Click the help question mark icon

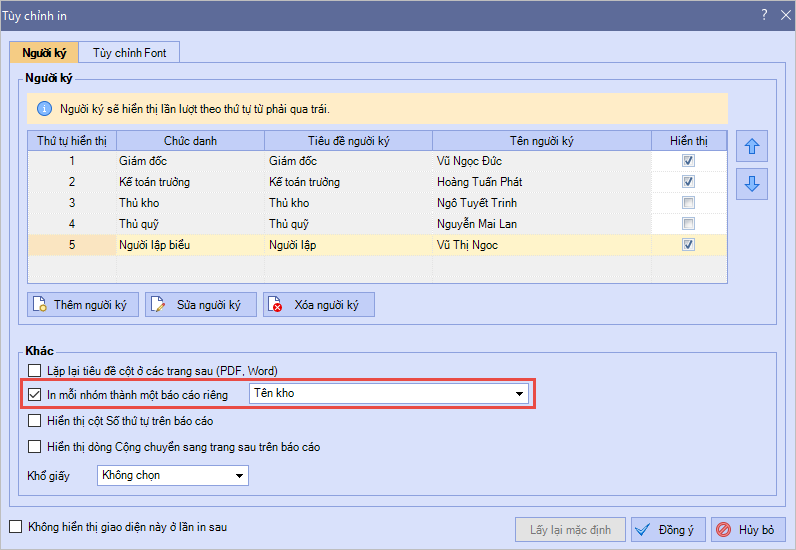pyautogui.click(x=764, y=14)
